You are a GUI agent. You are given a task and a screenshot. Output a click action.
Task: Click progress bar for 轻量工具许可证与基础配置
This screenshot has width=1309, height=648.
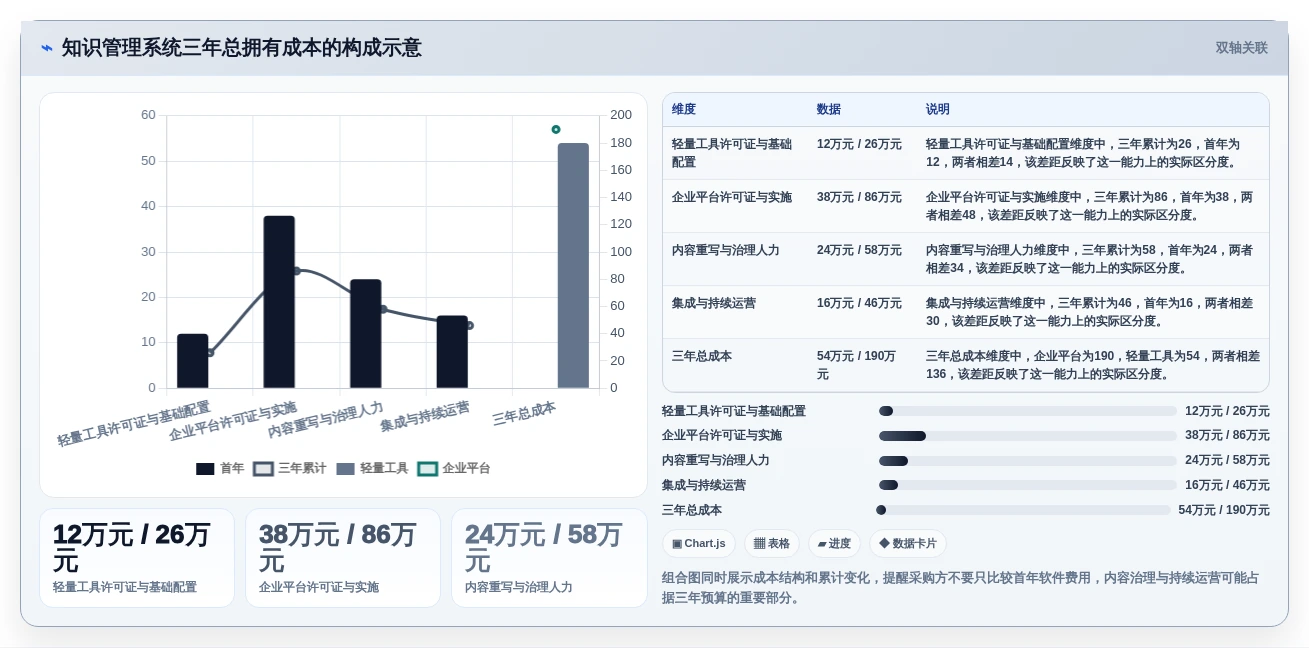coord(1028,411)
